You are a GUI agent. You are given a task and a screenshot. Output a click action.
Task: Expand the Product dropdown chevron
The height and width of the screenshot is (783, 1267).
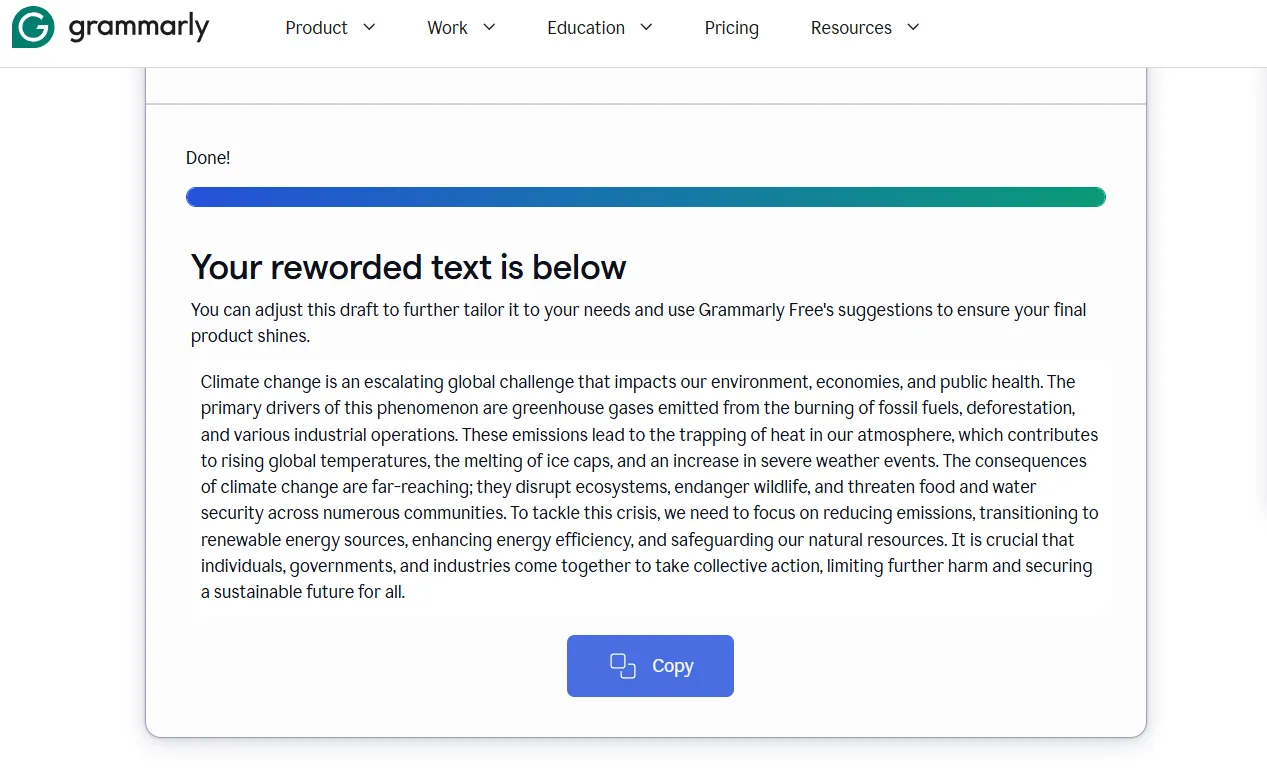368,28
